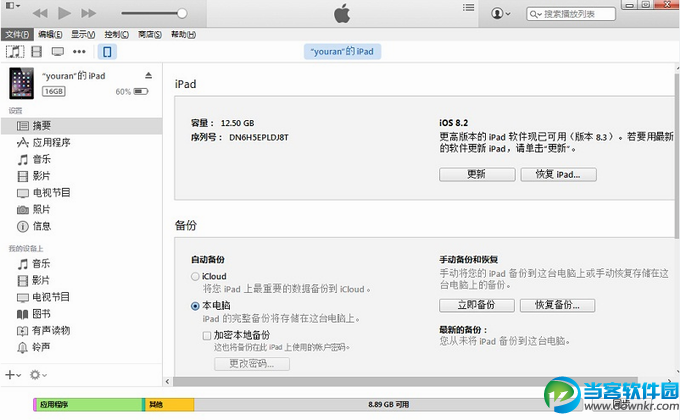Open the mini-player dropdown at top left
Image resolution: width=680 pixels, height=420 pixels.
(12, 6)
